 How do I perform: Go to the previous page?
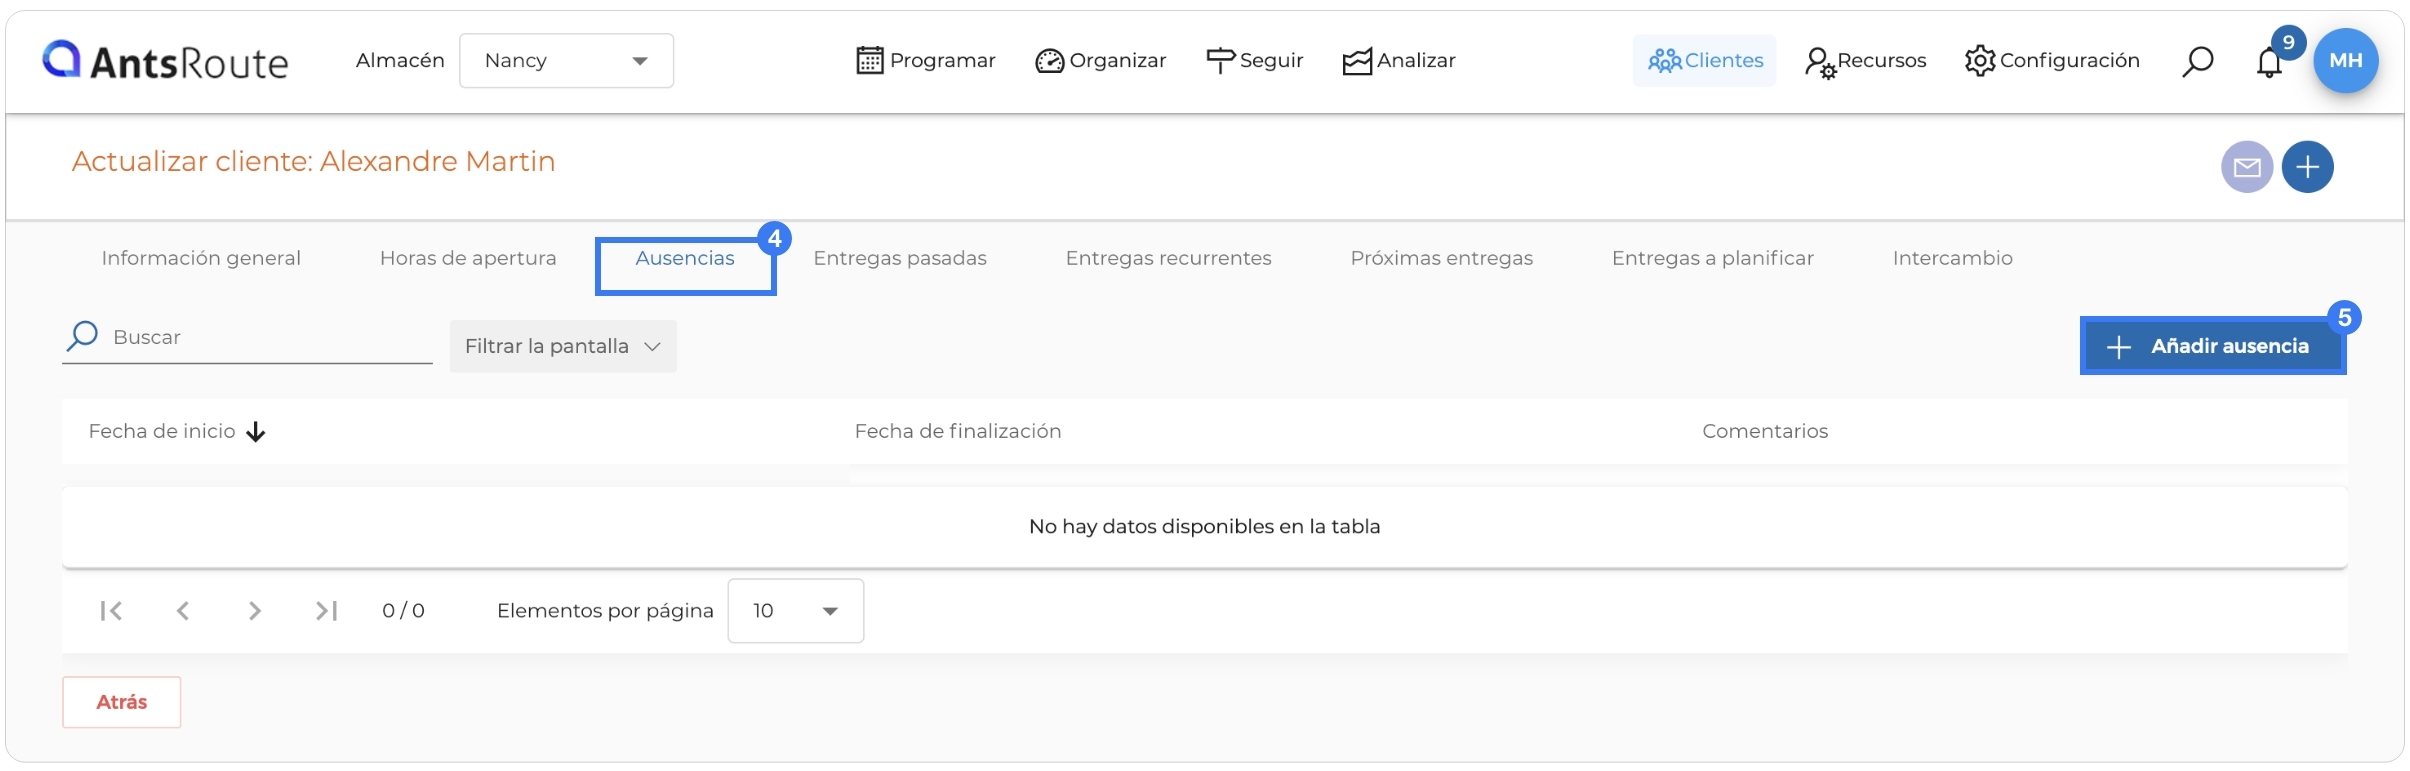click(183, 611)
